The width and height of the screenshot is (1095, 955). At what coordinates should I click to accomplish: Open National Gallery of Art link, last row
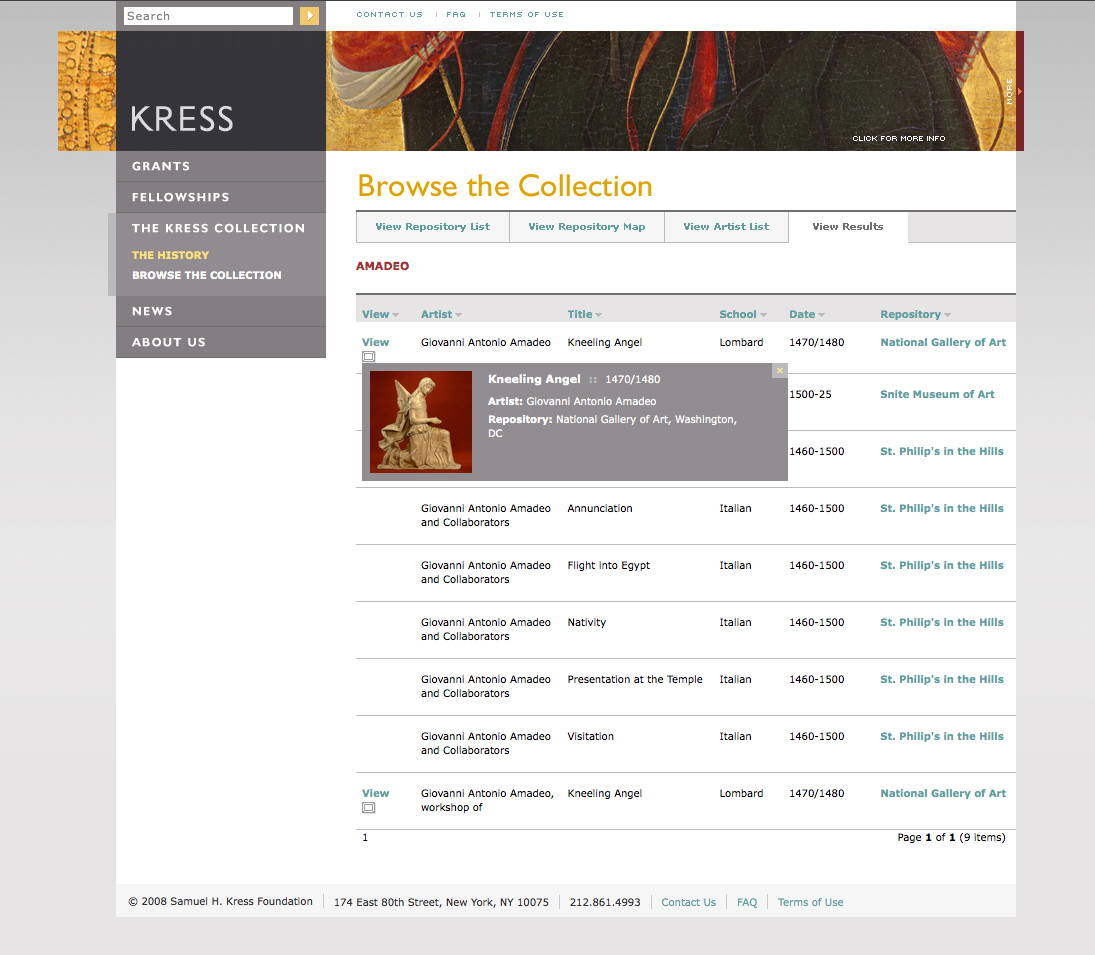(x=943, y=793)
